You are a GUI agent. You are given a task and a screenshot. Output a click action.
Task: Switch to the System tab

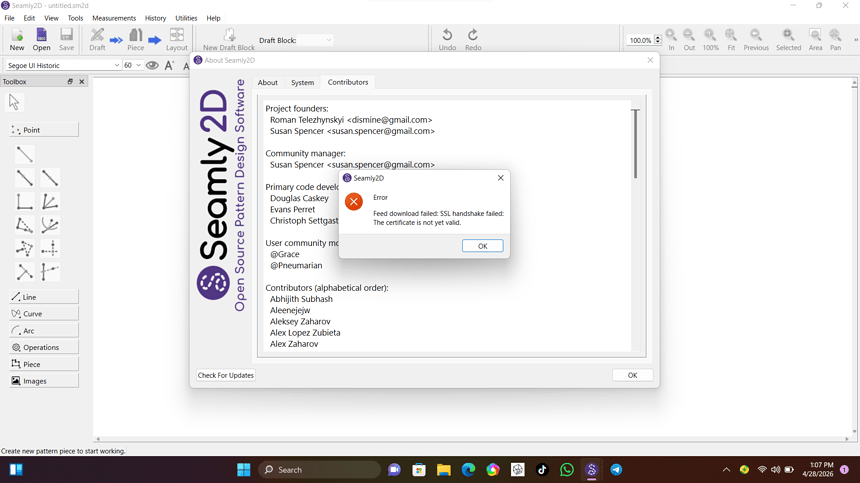click(x=302, y=82)
